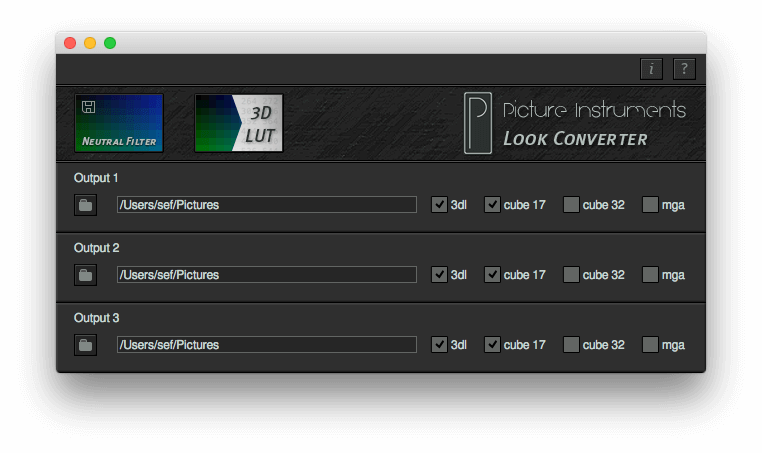This screenshot has height=453, width=762.
Task: Focus the Output 3 path field
Action: (267, 345)
